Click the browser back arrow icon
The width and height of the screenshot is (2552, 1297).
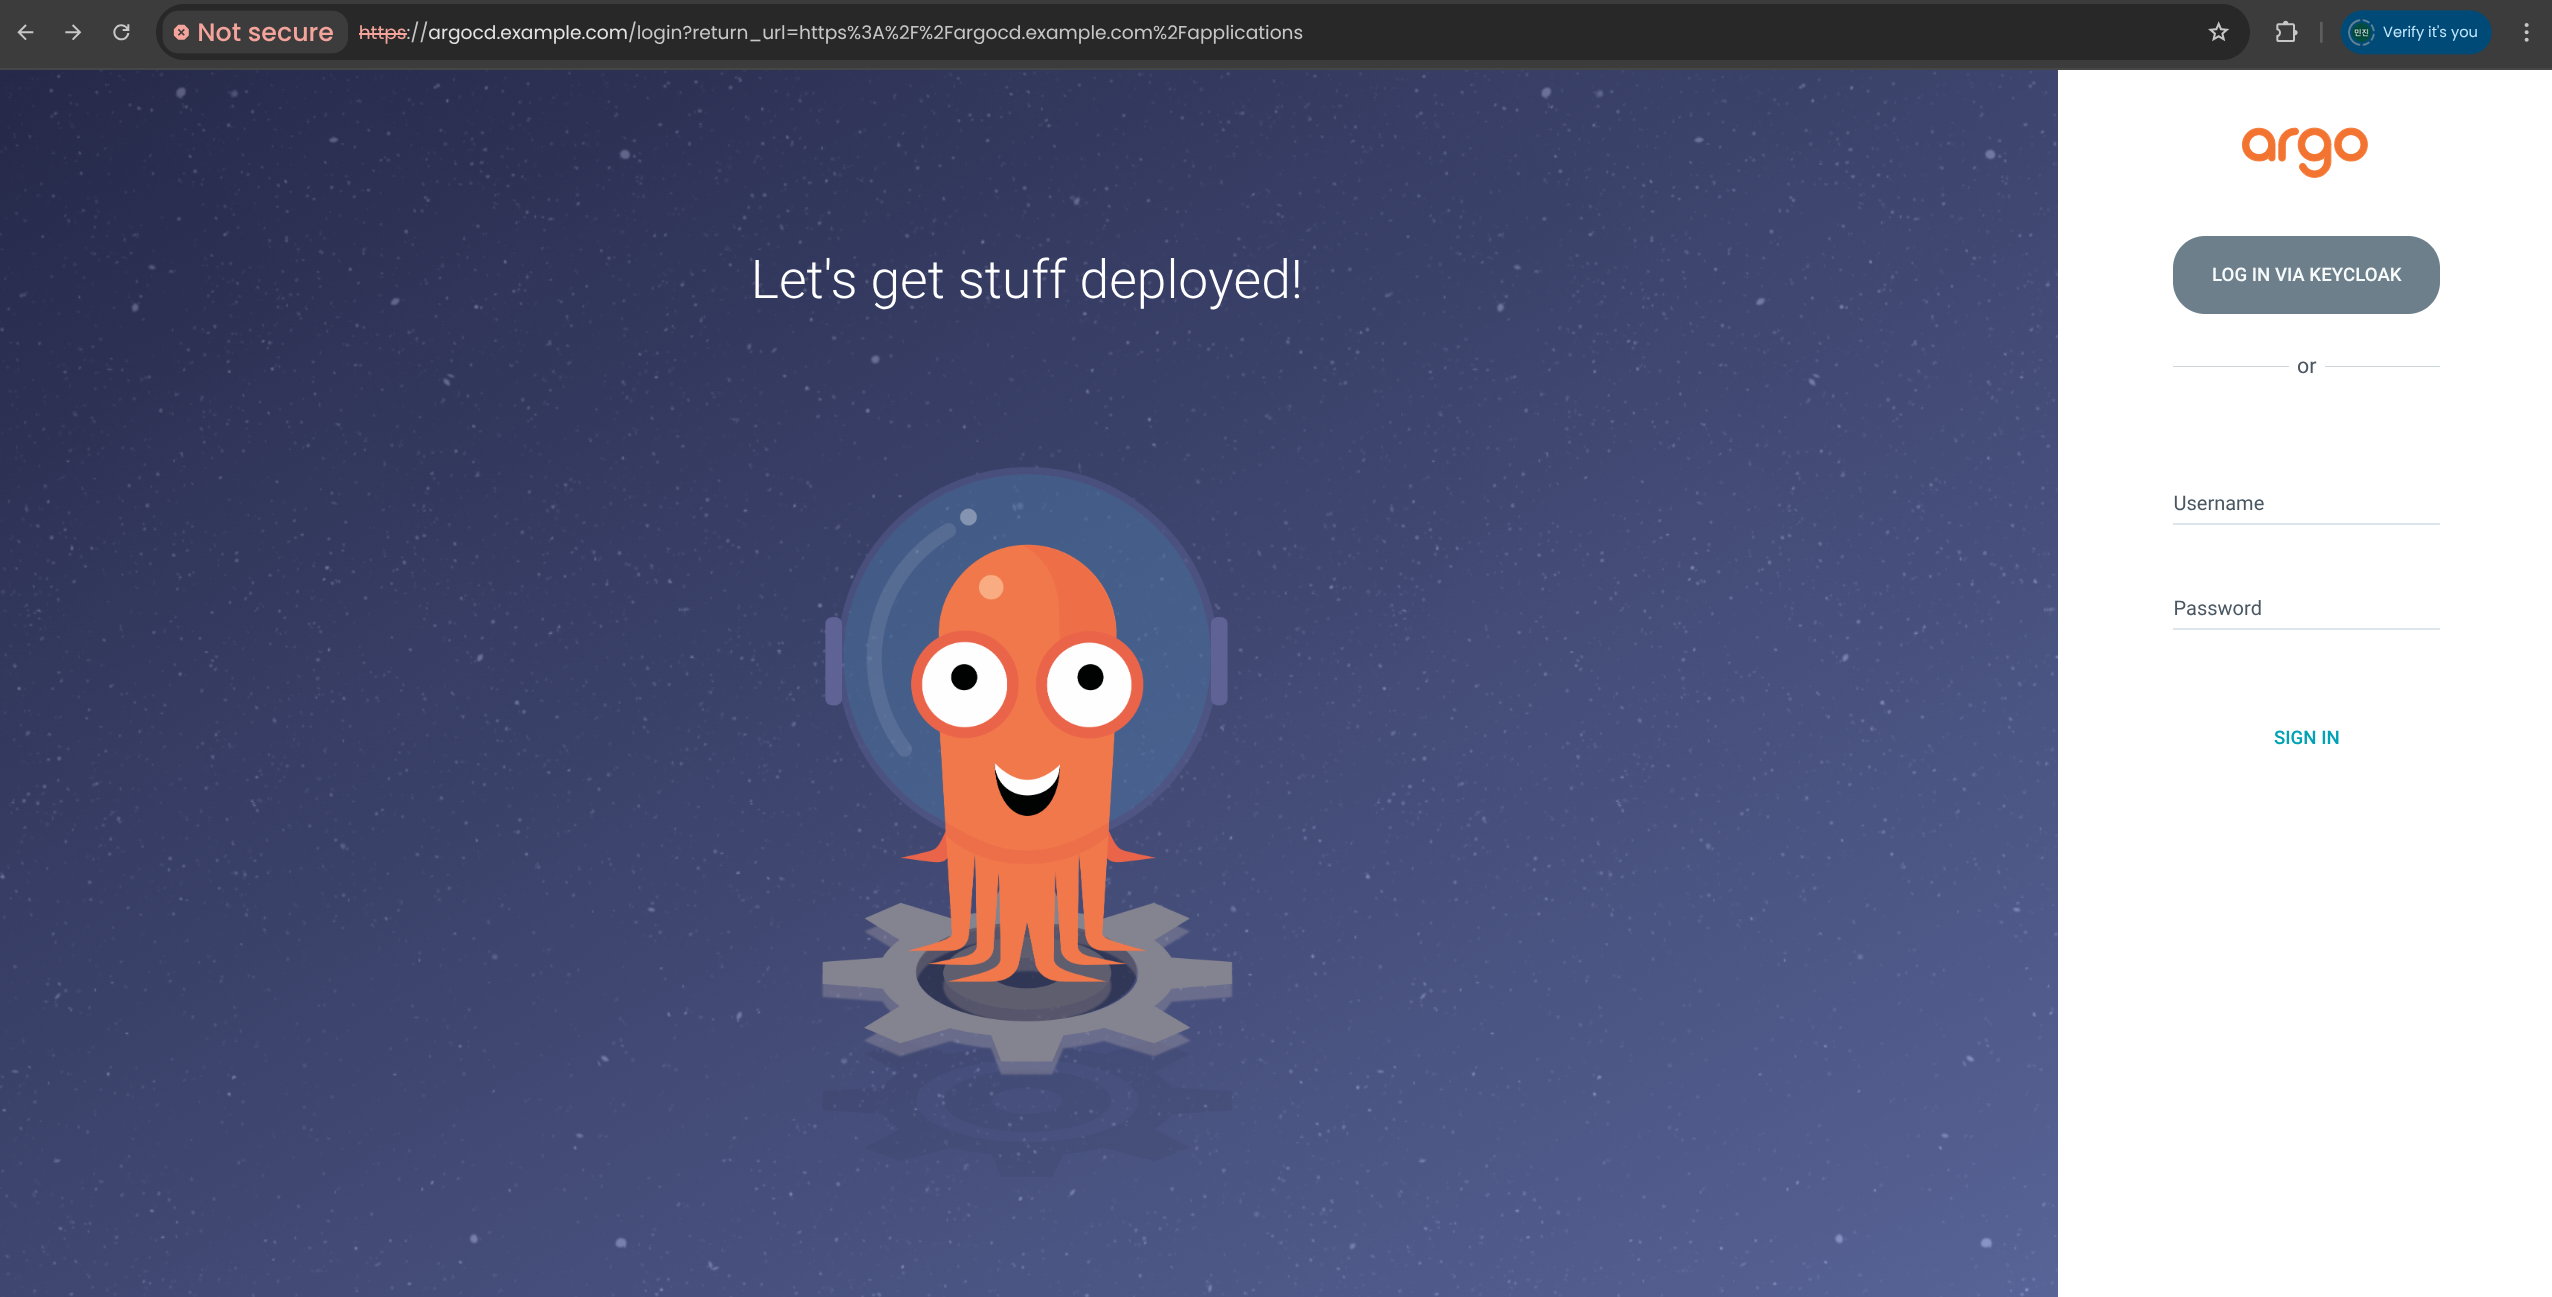(x=26, y=32)
